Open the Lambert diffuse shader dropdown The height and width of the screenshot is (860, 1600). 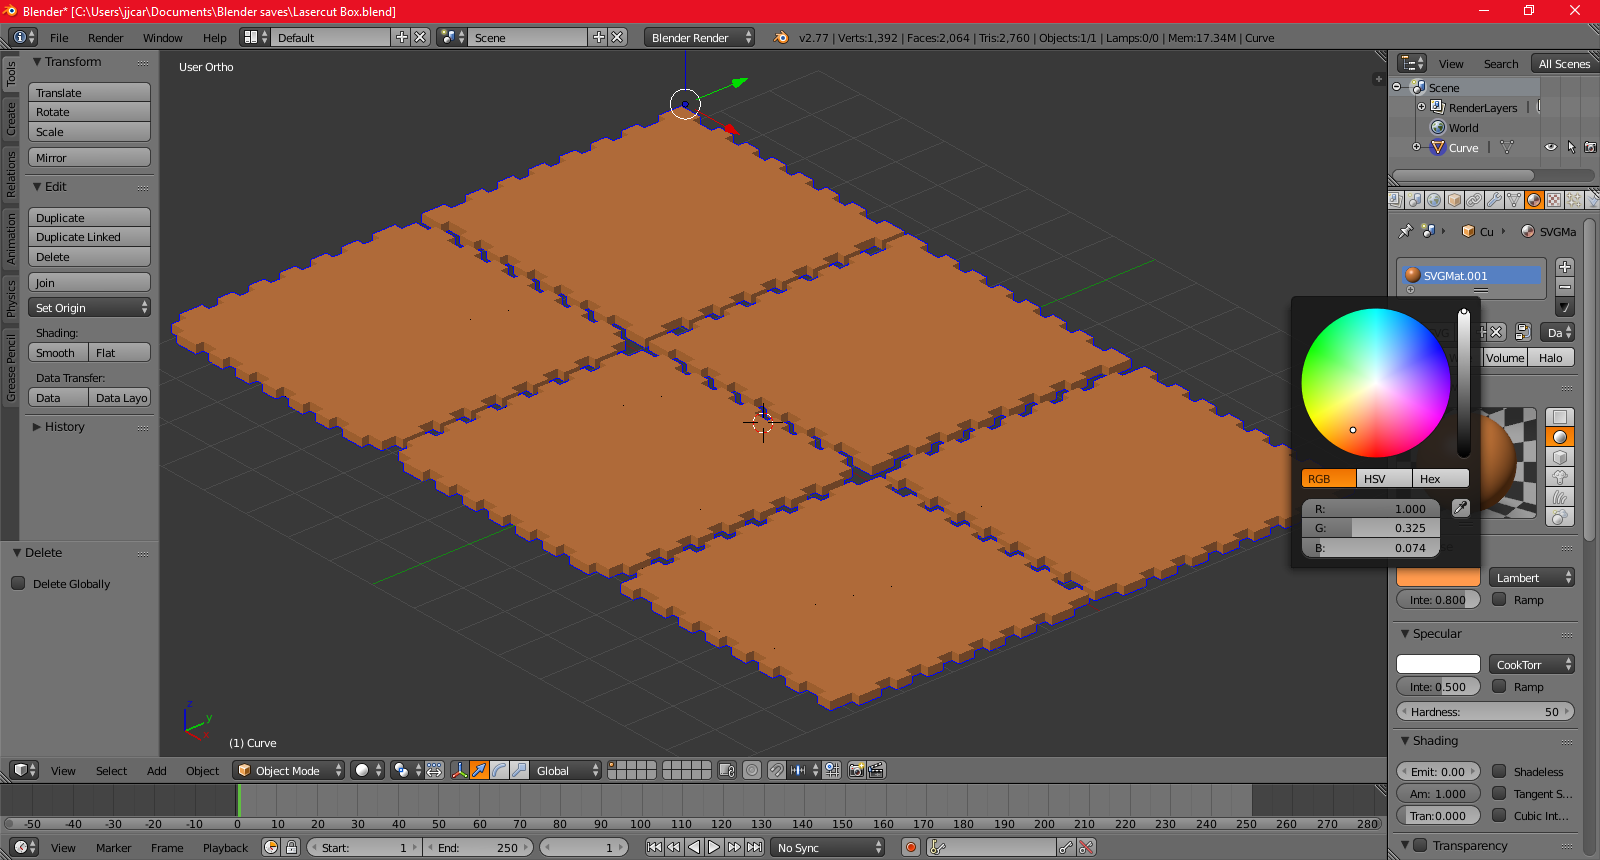[1531, 577]
